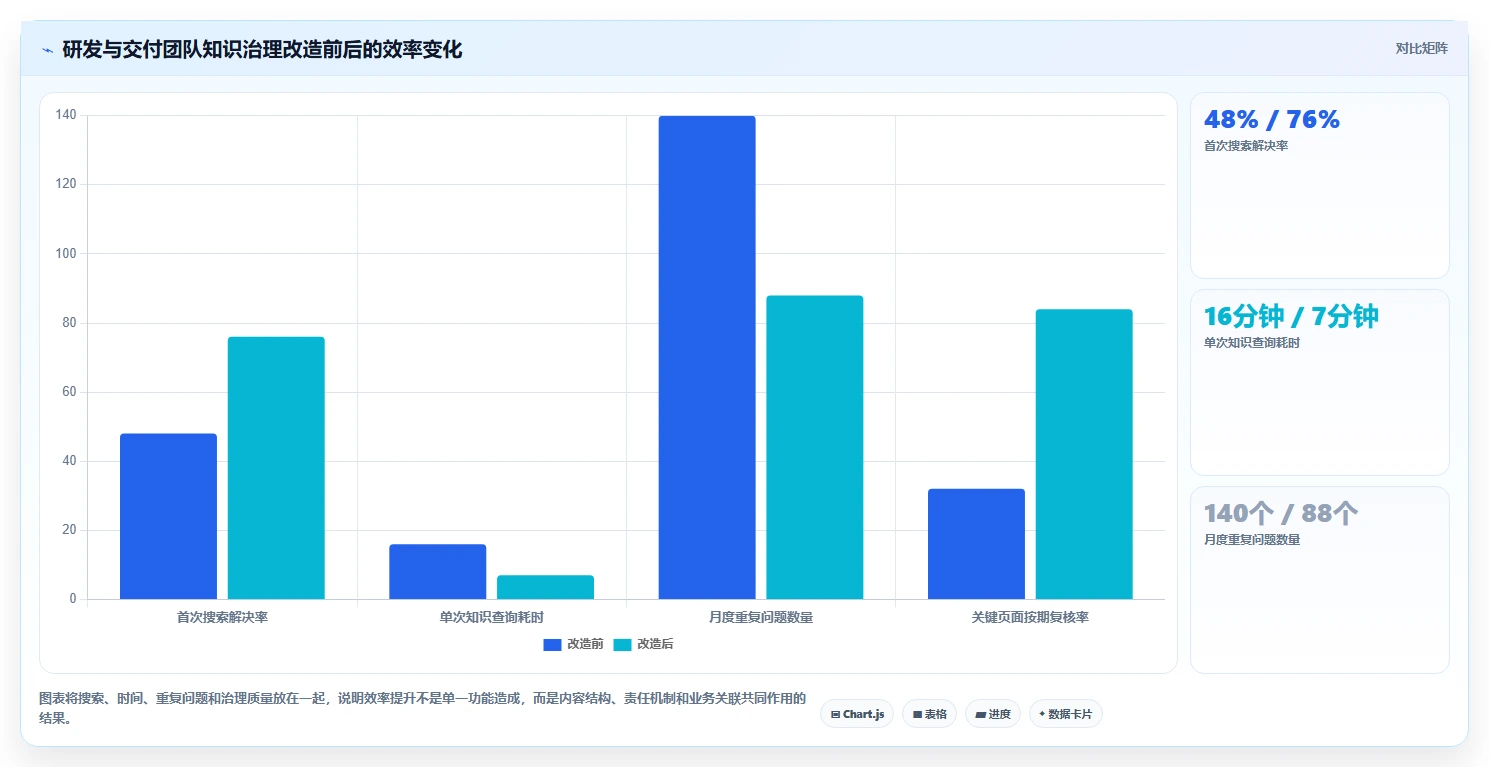Toggle the 改造后 legend item

coord(643,644)
